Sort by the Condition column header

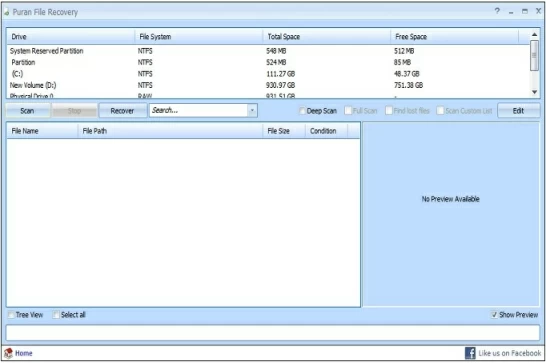tap(326, 131)
